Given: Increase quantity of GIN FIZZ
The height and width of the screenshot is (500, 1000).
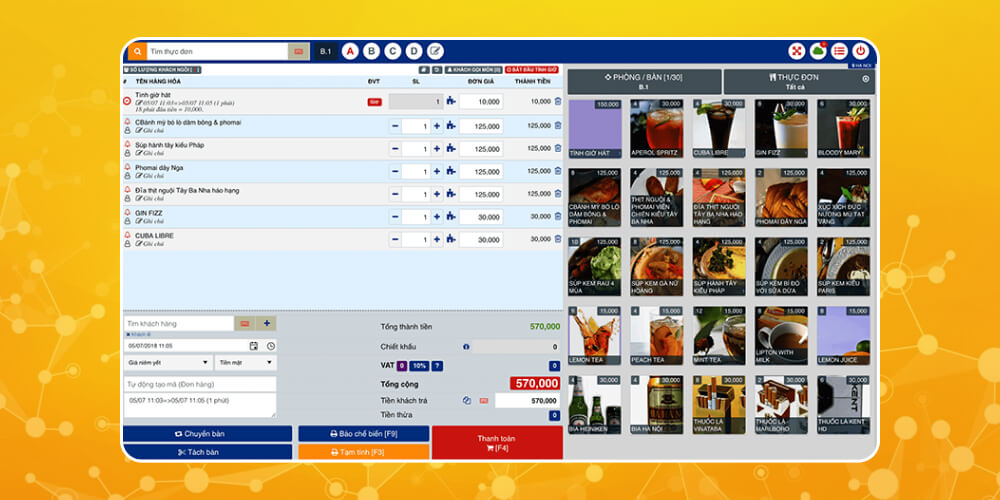Looking at the screenshot, I should (437, 217).
